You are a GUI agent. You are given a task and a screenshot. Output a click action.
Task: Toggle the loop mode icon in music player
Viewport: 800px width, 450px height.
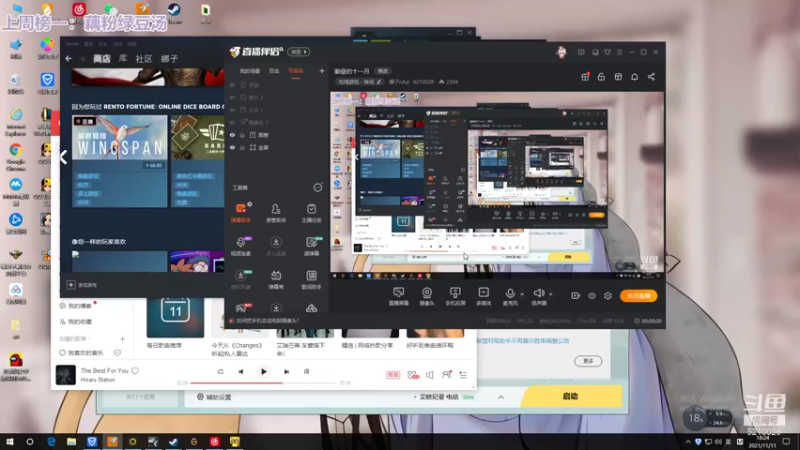[x=220, y=371]
